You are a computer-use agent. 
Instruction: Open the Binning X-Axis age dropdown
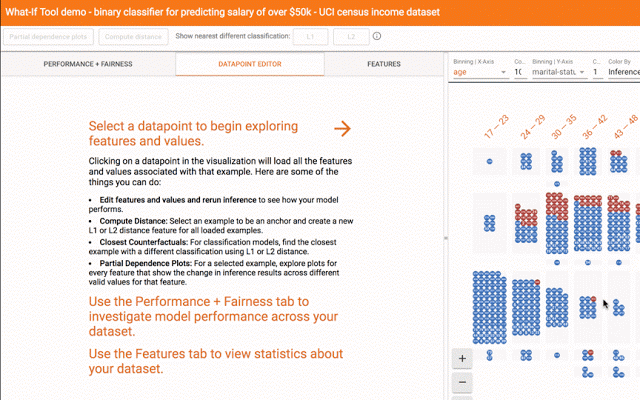click(x=478, y=72)
